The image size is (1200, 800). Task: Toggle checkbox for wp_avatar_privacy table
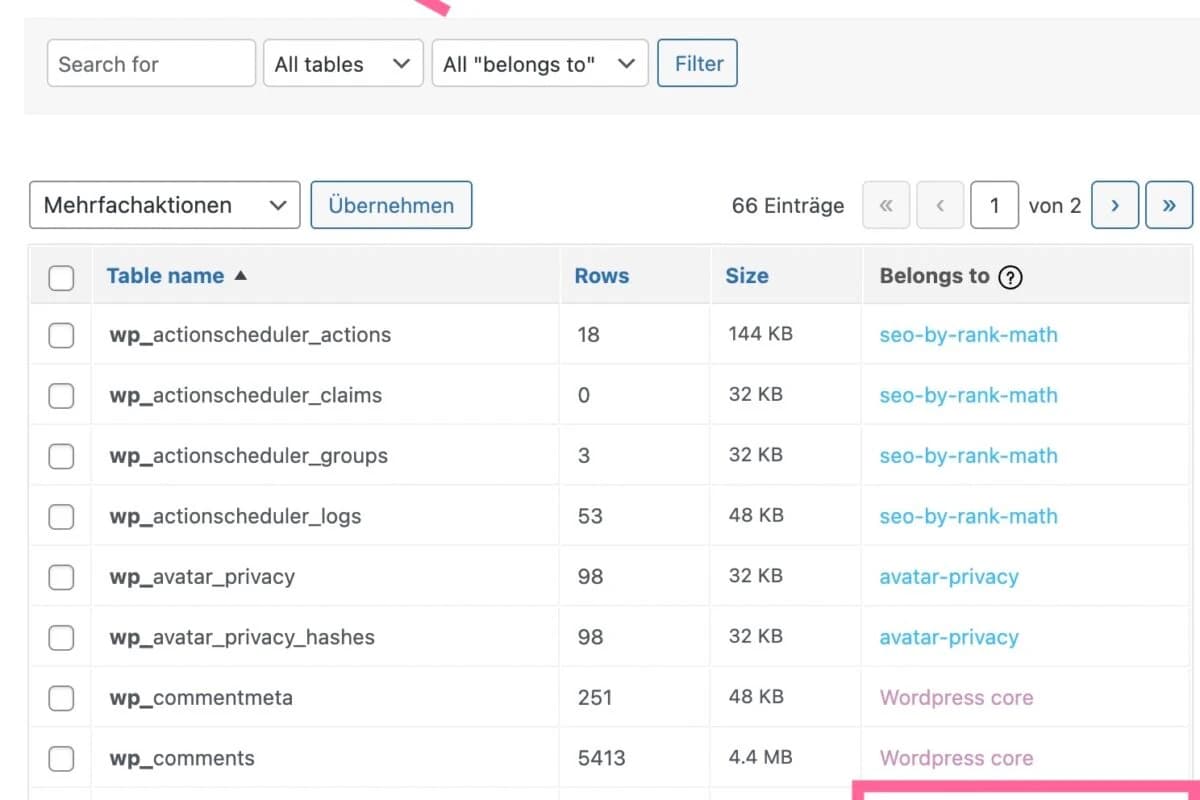pyautogui.click(x=61, y=577)
